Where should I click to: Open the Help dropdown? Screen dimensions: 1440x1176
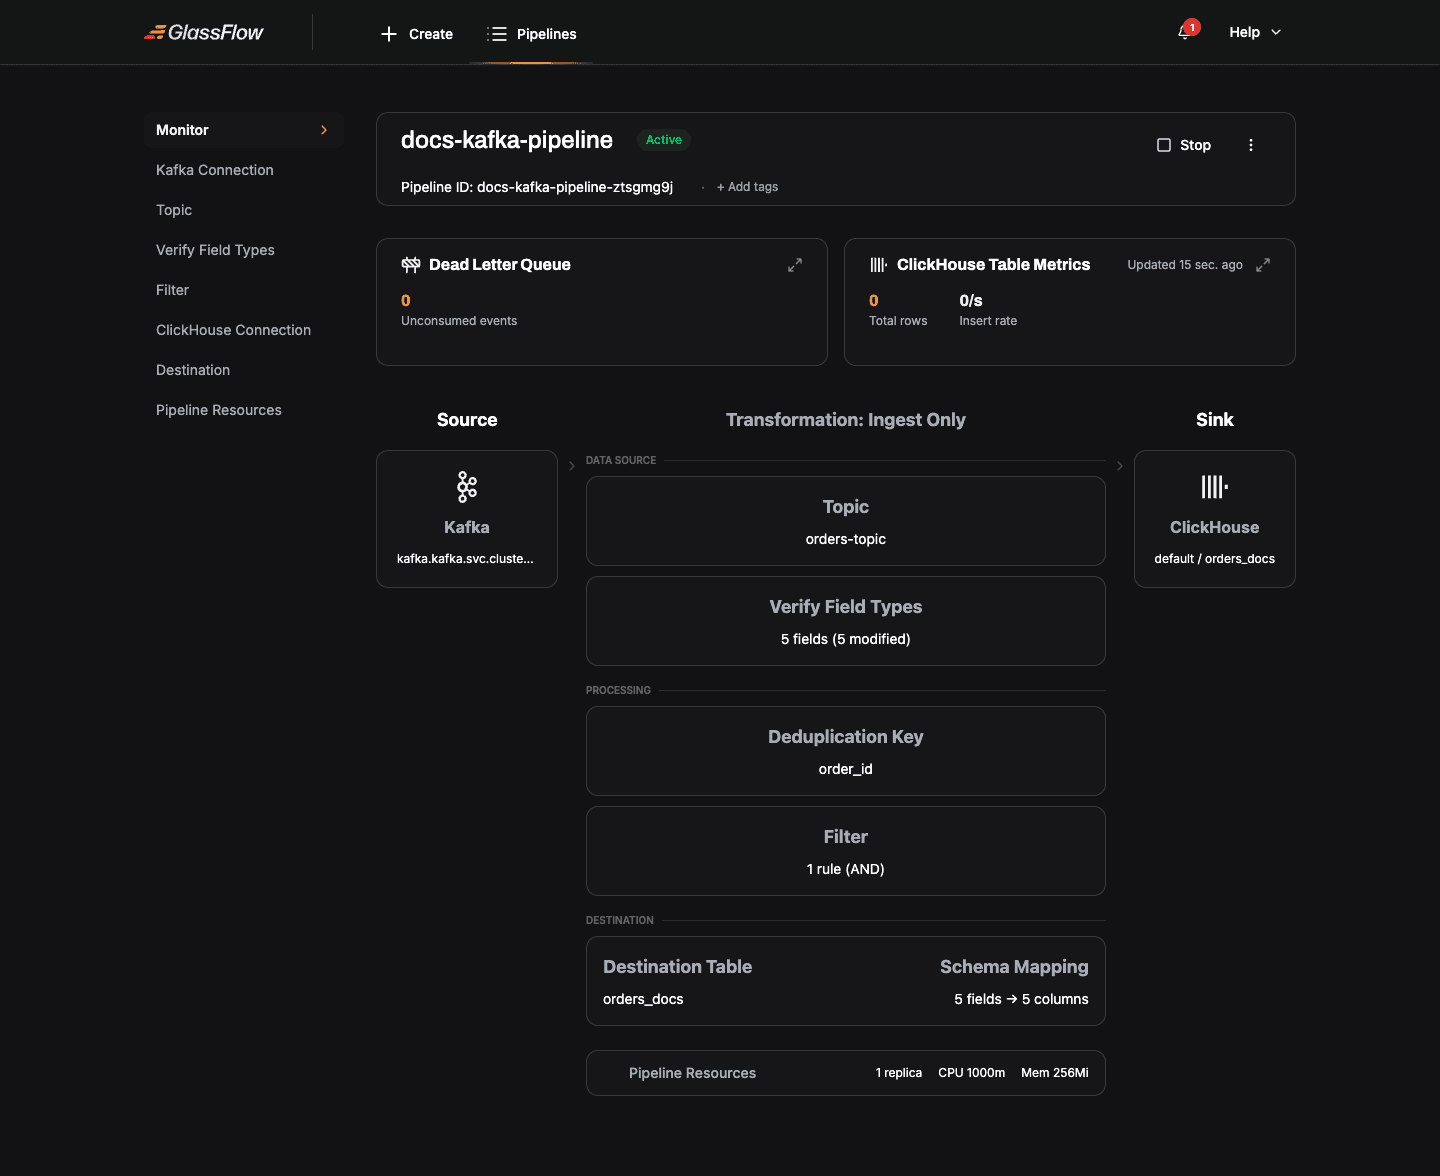(x=1255, y=32)
